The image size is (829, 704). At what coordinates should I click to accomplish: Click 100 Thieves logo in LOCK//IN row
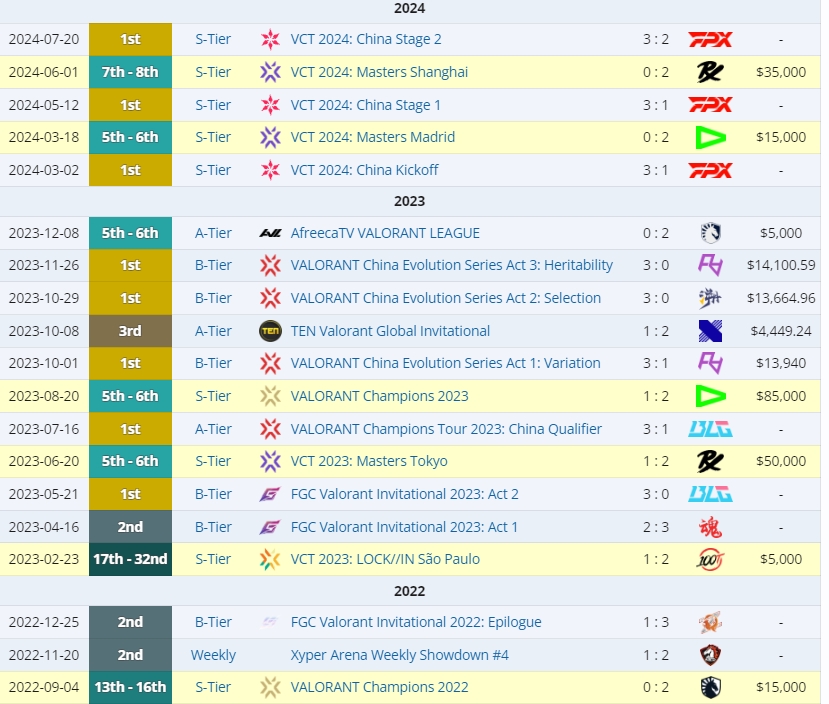coord(710,559)
